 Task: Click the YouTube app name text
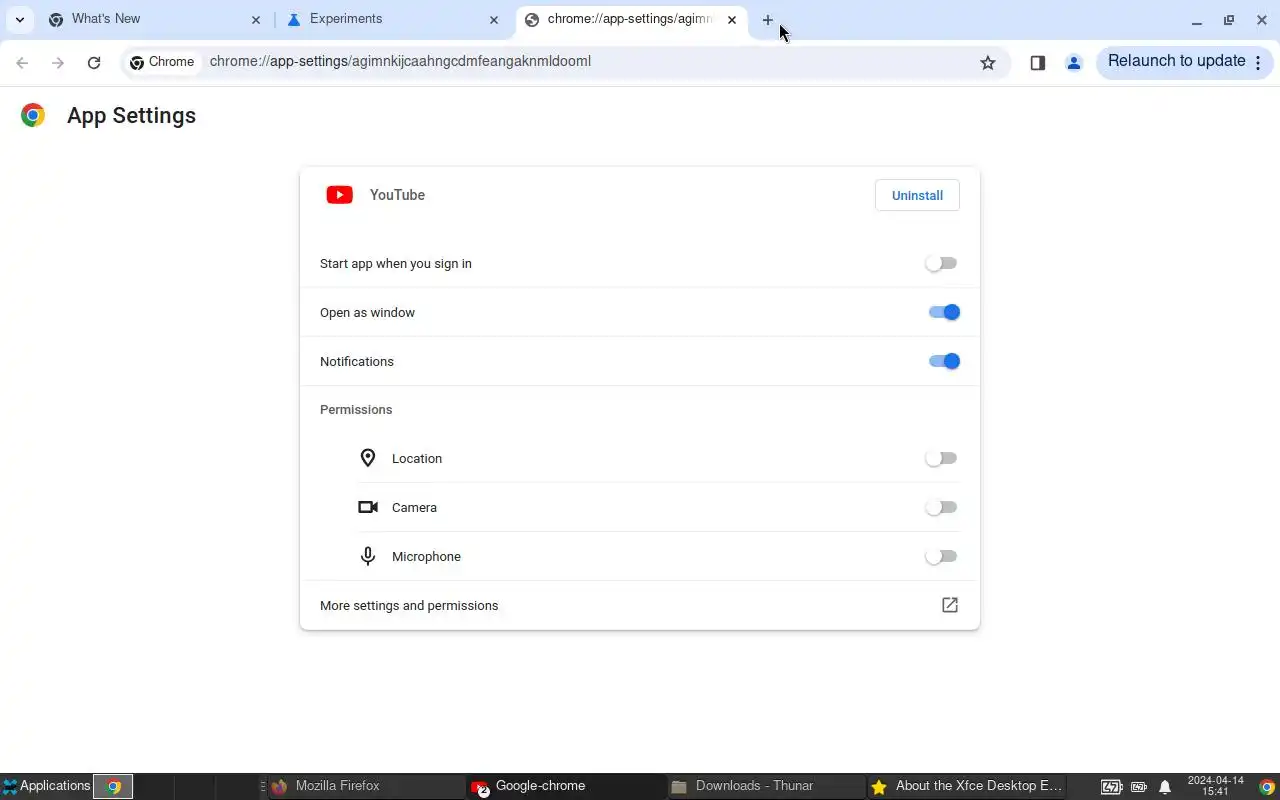pos(397,195)
